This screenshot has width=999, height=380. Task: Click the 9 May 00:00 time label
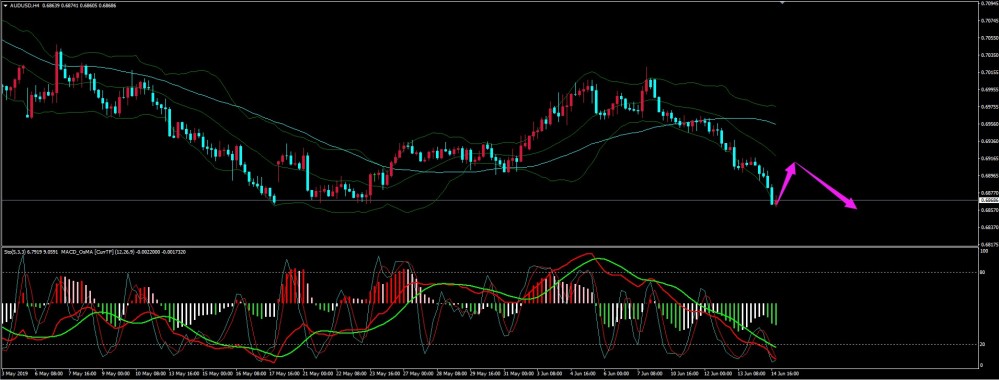116,374
